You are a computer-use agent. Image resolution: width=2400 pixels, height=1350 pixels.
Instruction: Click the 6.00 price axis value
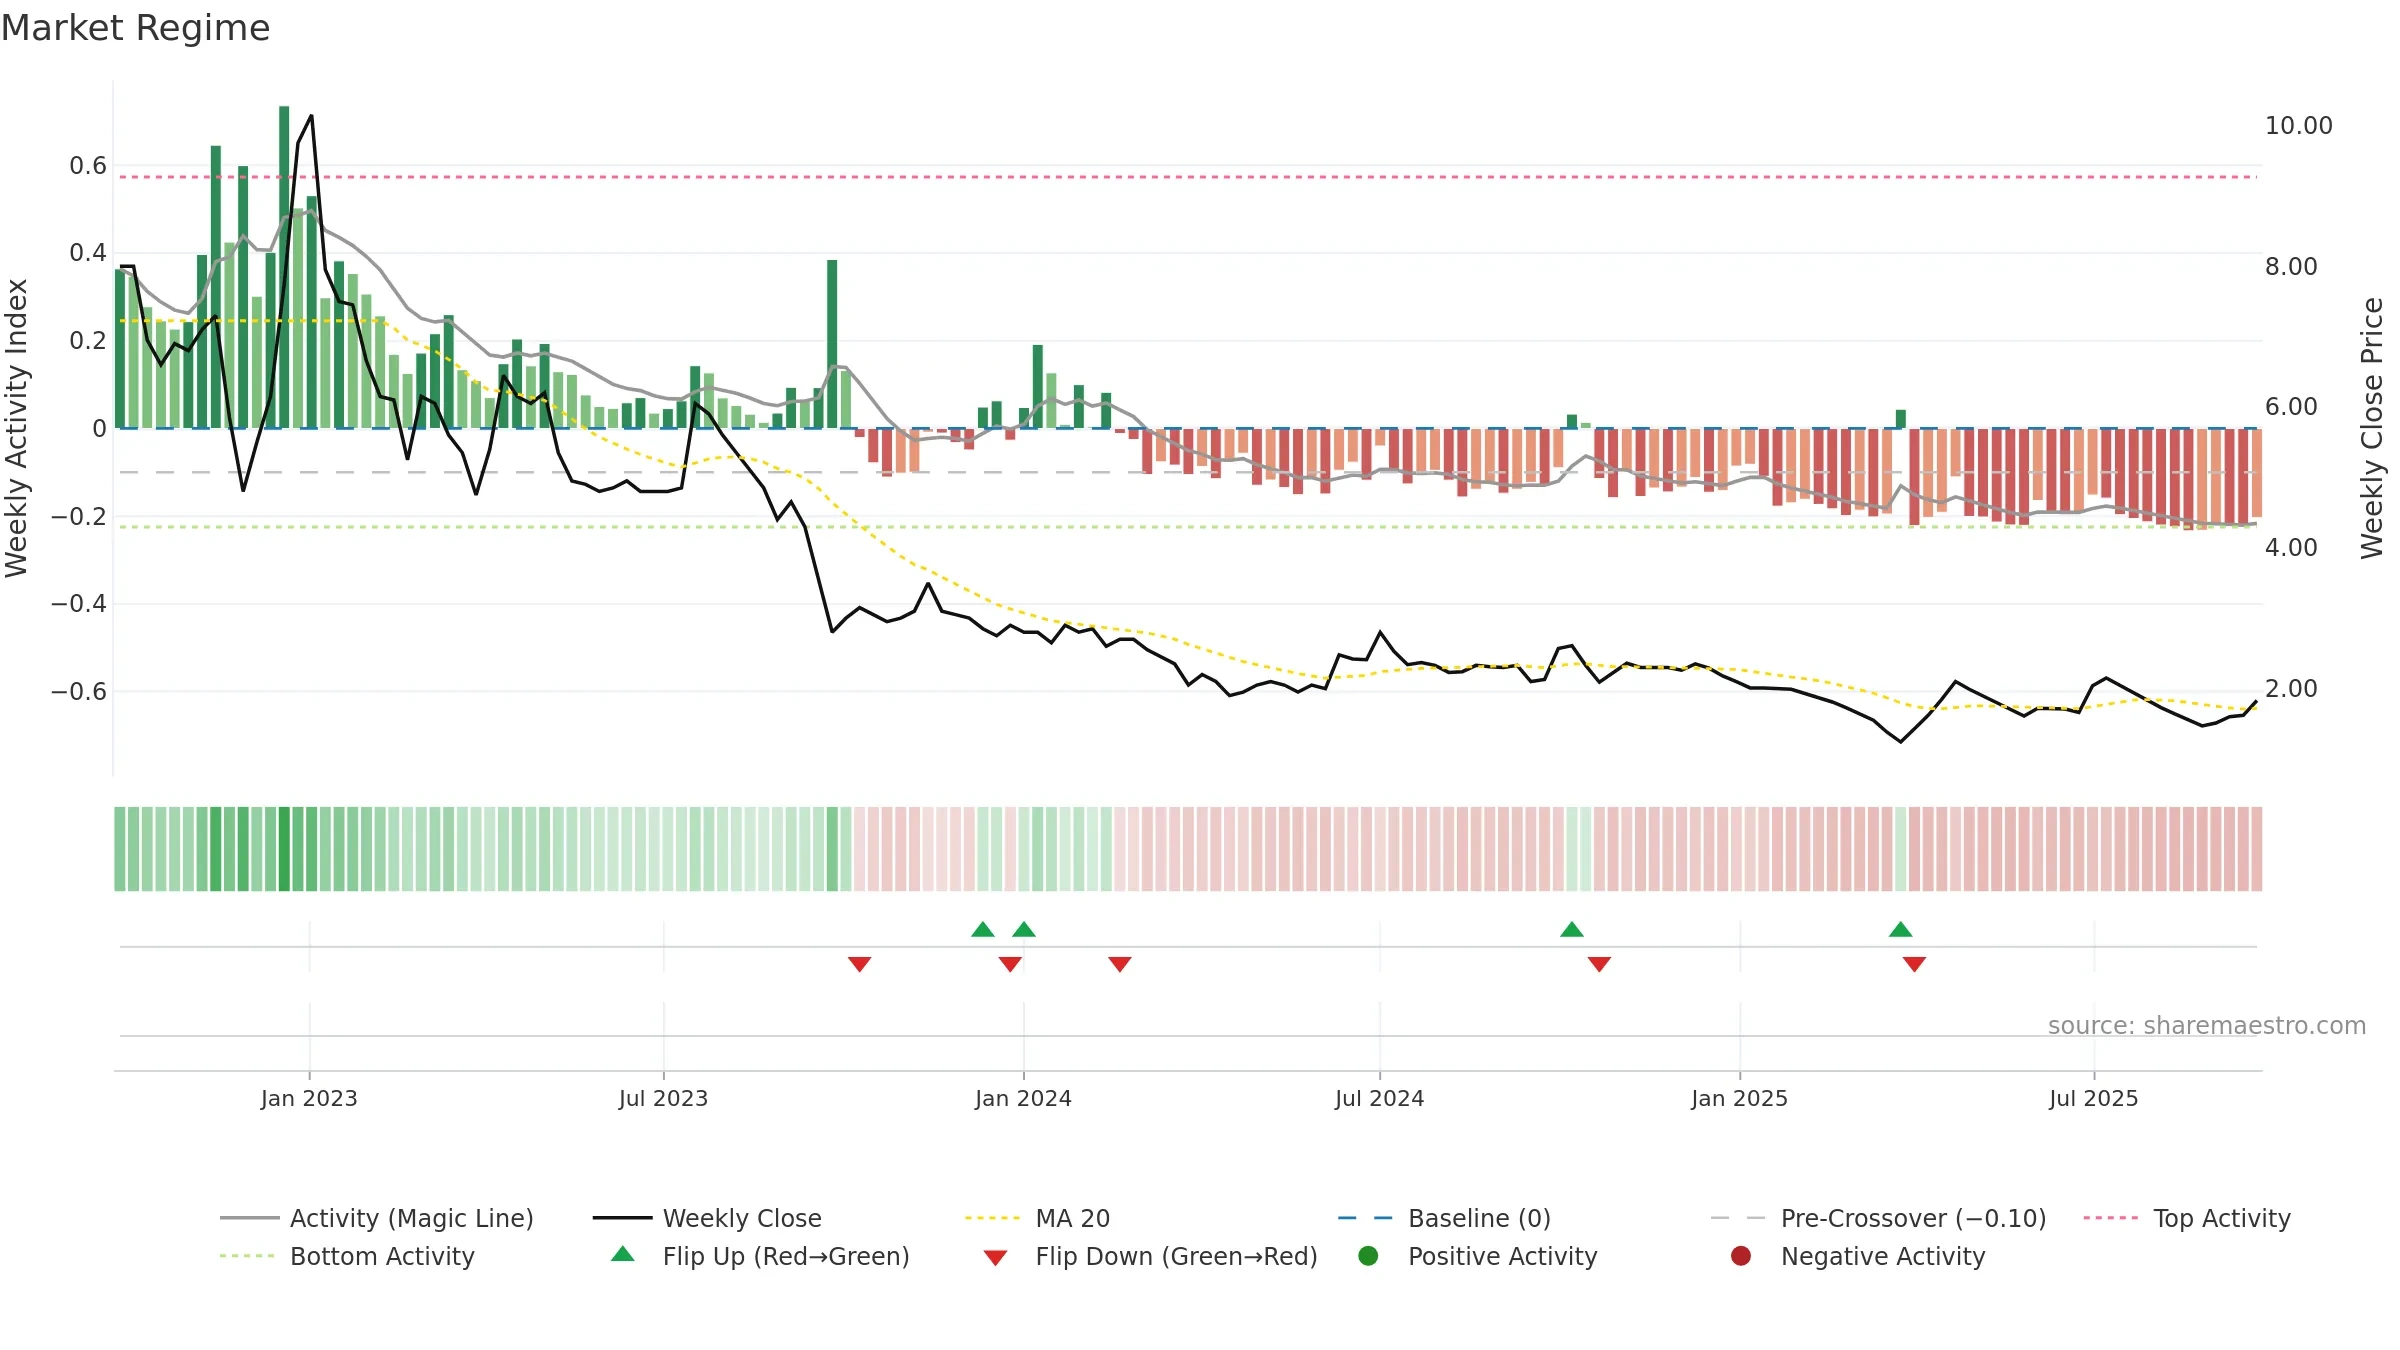click(2291, 407)
